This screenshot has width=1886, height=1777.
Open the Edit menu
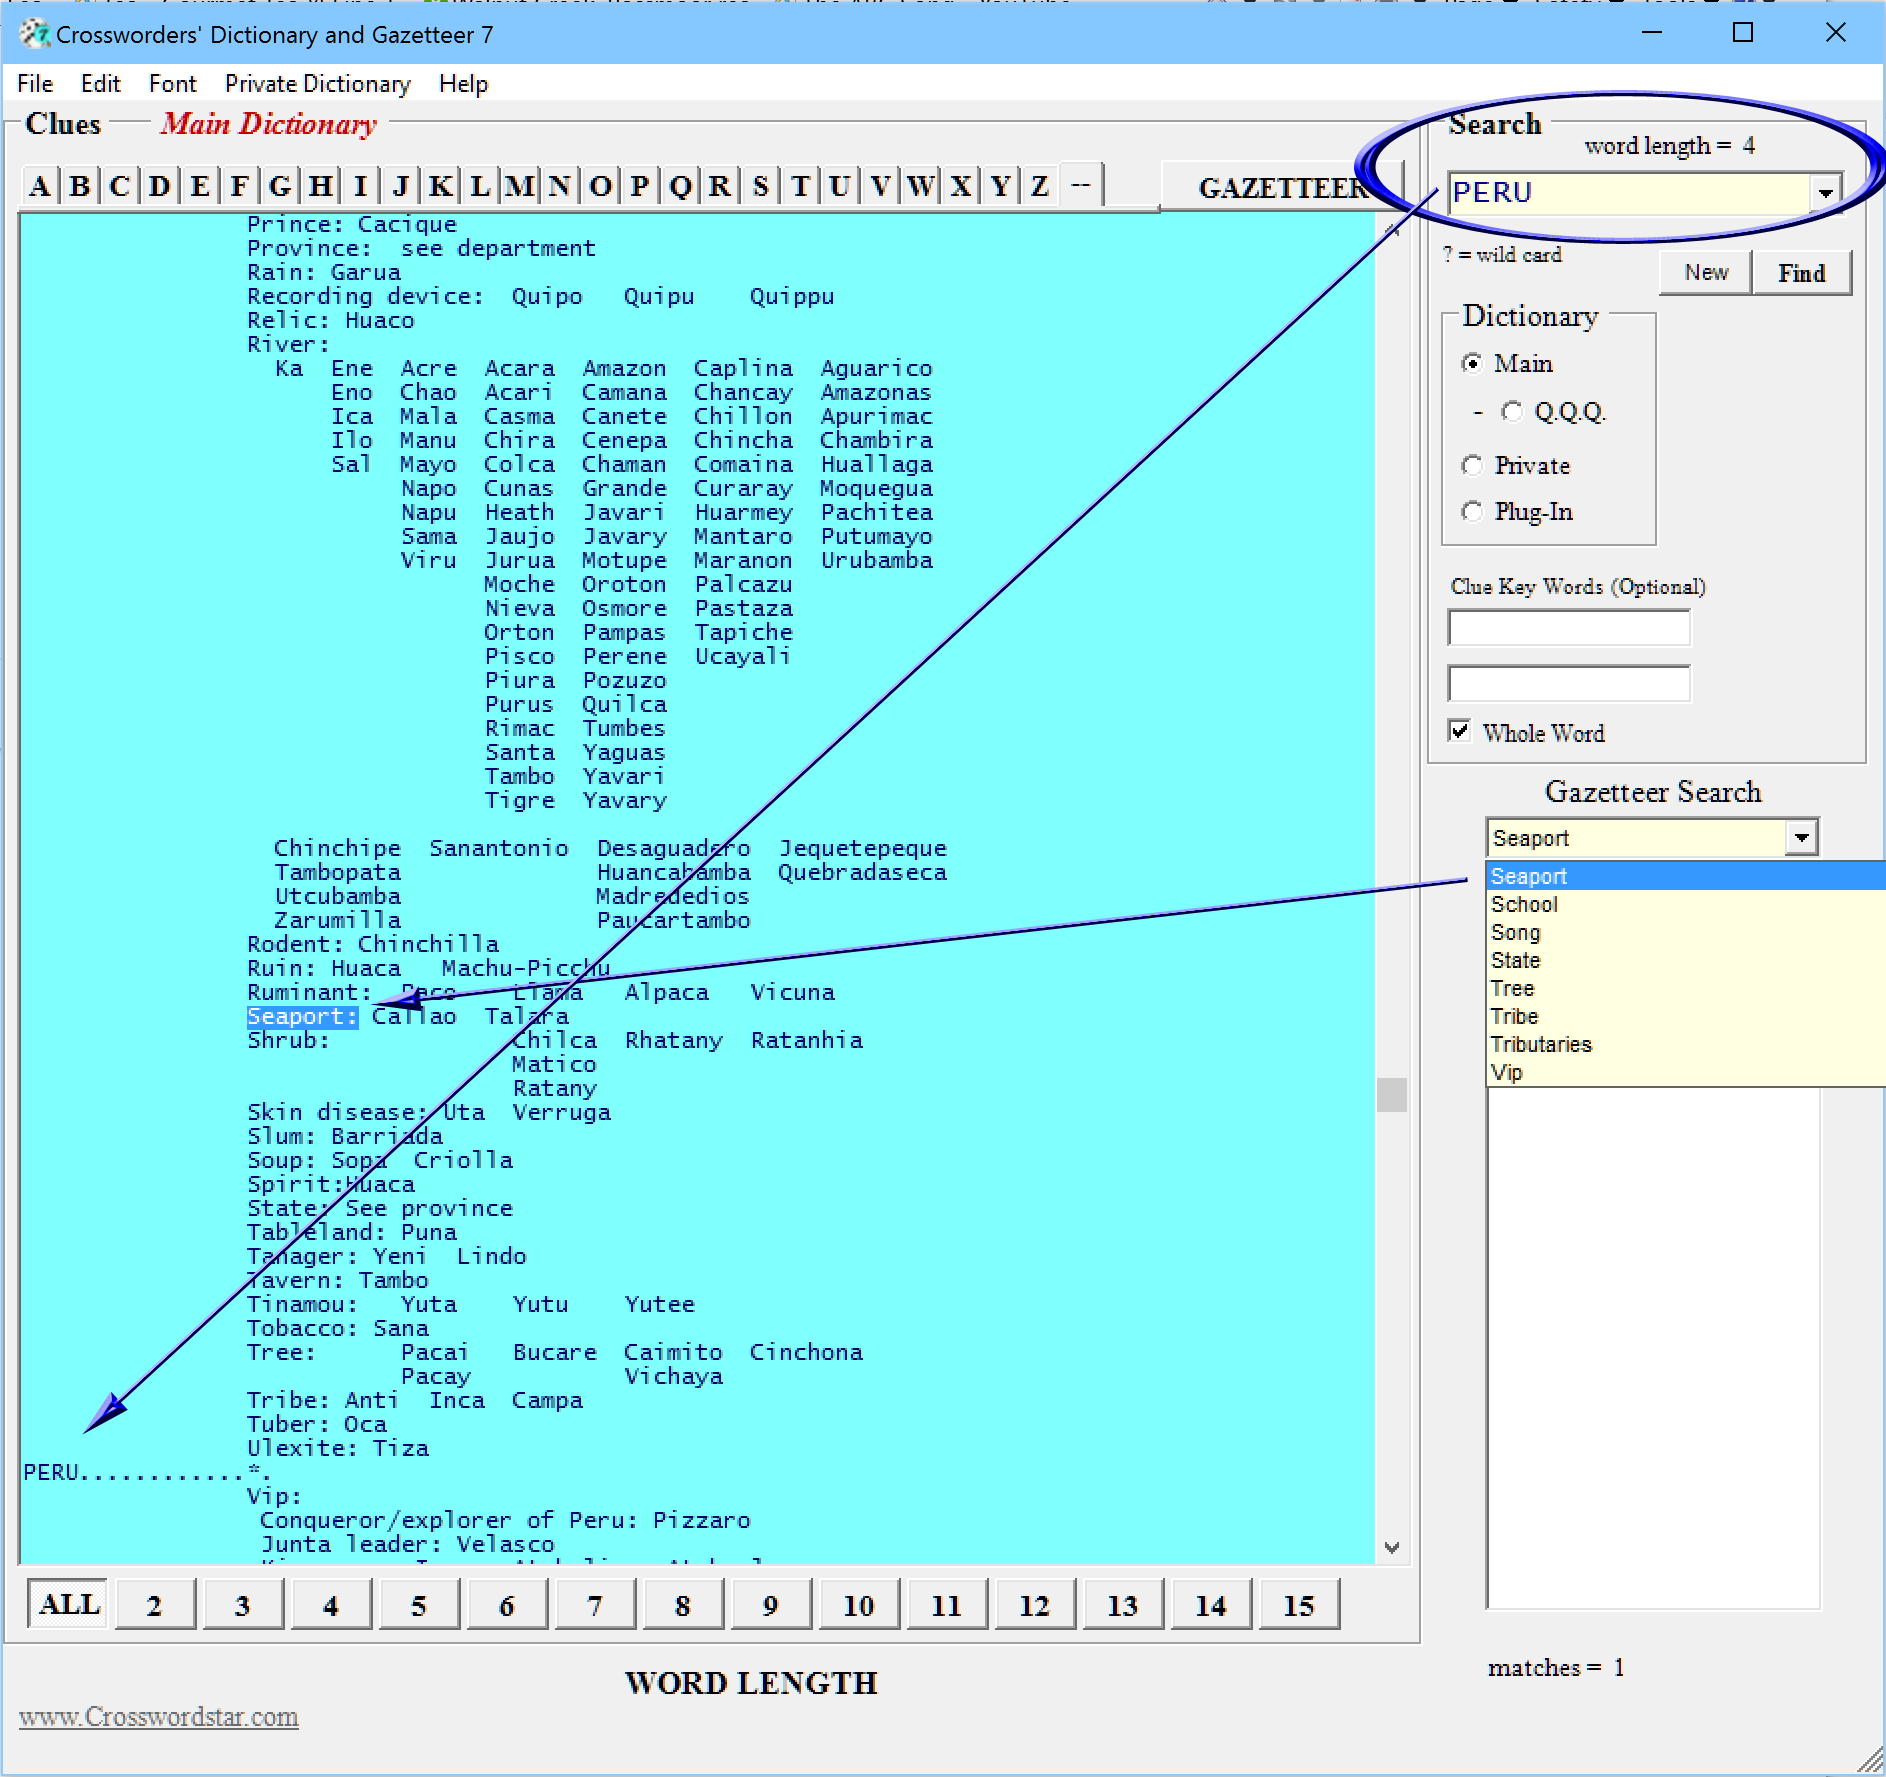coord(100,84)
